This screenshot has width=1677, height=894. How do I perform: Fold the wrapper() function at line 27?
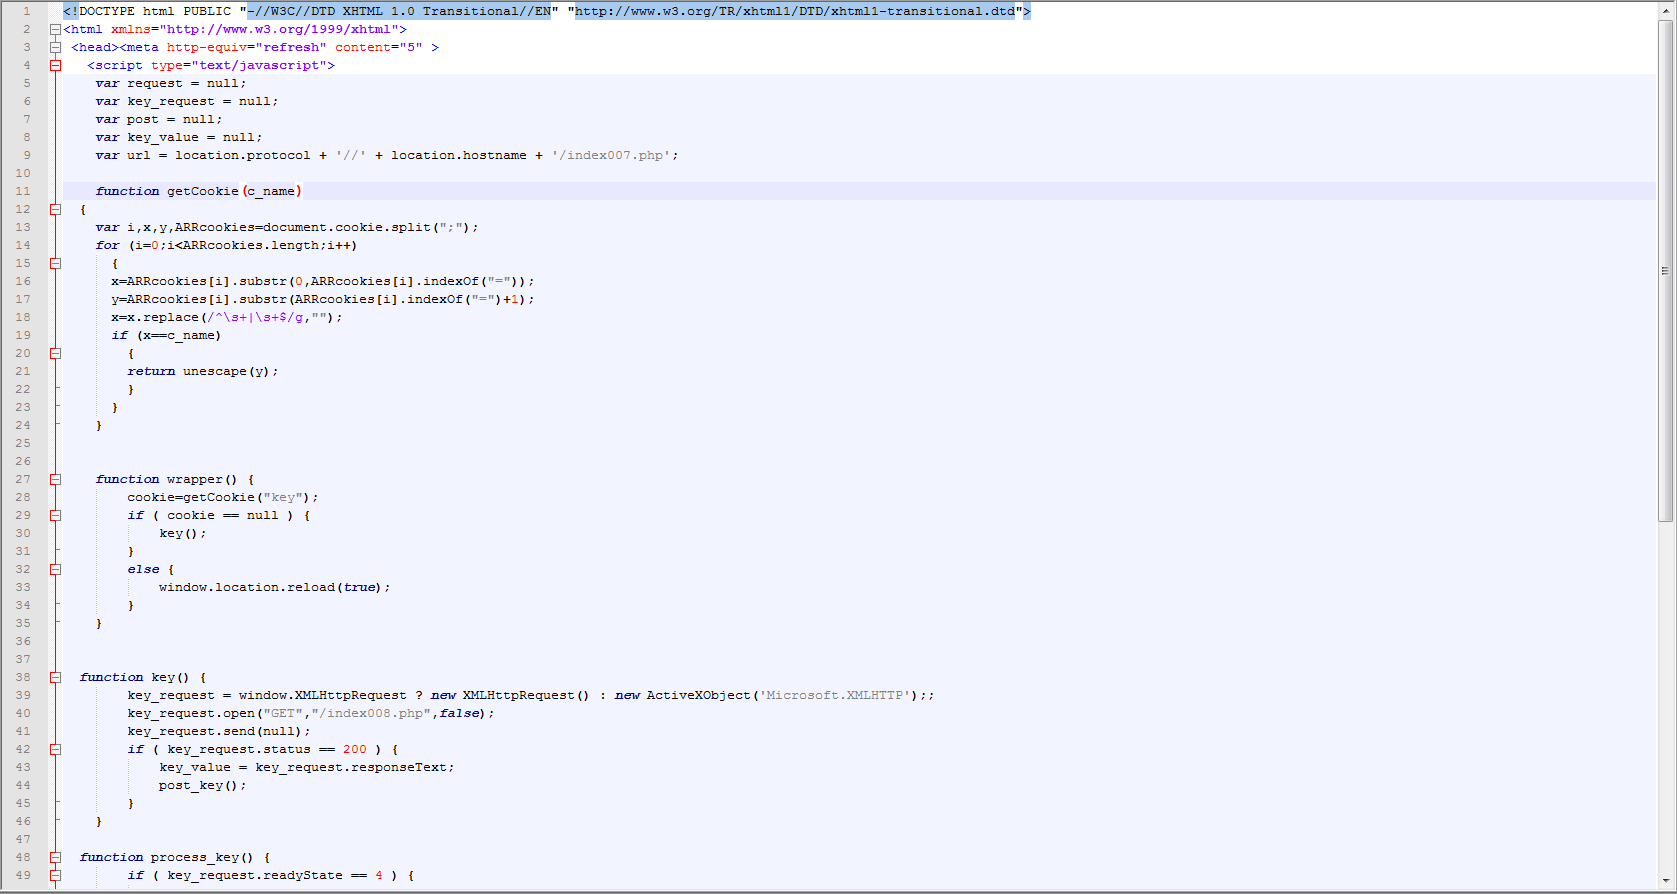(x=56, y=480)
